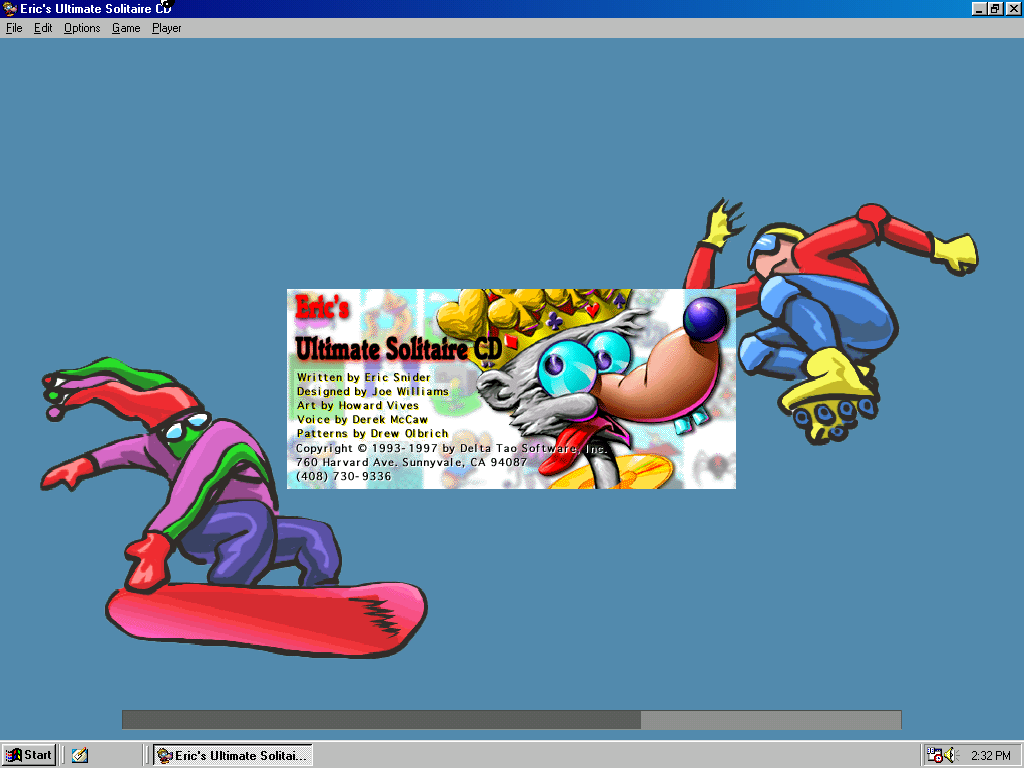The height and width of the screenshot is (768, 1024).
Task: Open the Edit menu
Action: [x=43, y=28]
